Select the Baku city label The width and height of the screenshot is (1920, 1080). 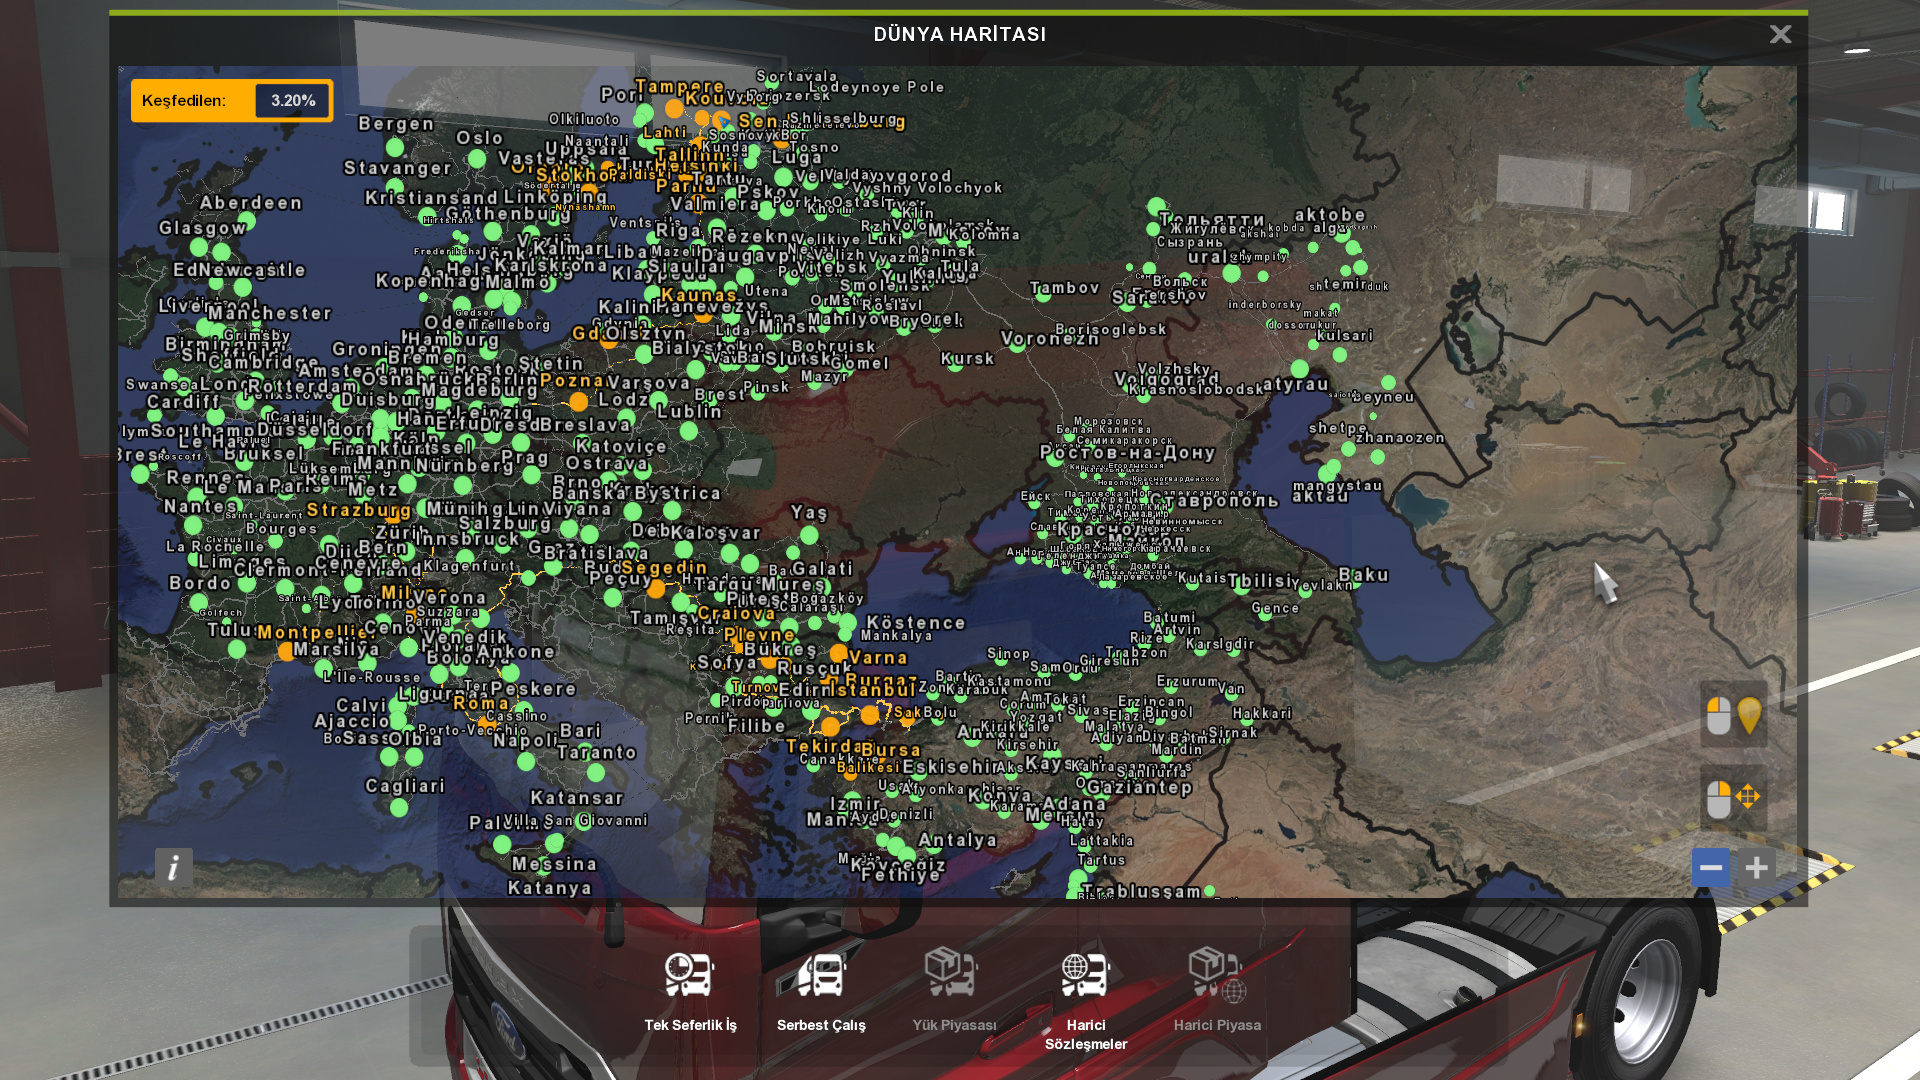pyautogui.click(x=1363, y=575)
